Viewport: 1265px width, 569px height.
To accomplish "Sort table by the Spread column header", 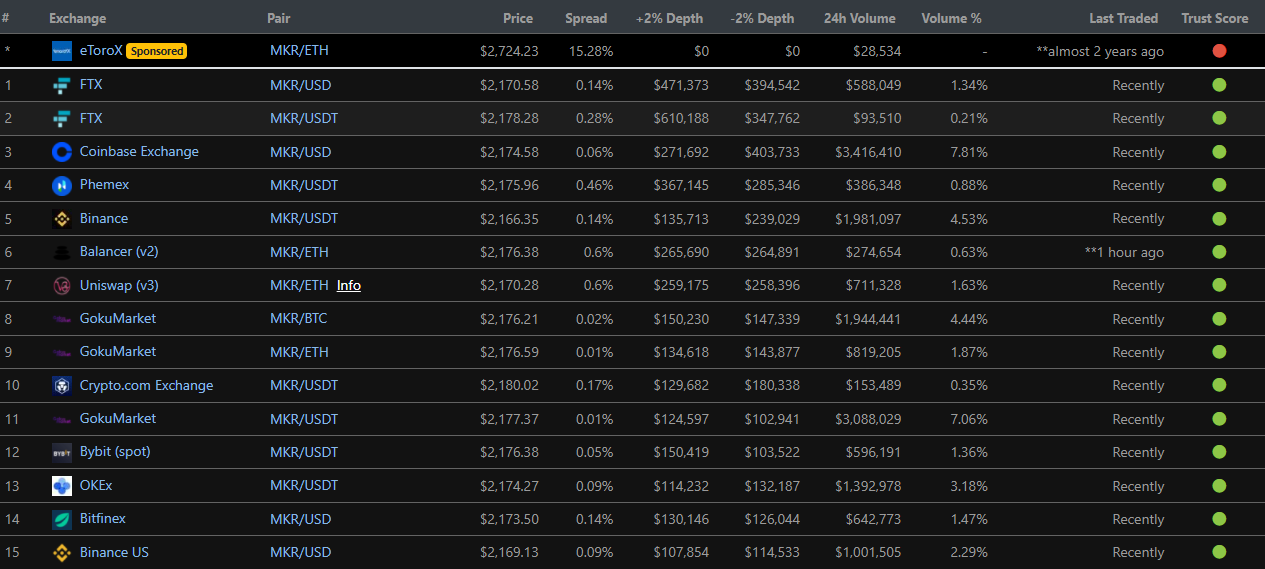I will click(x=586, y=18).
